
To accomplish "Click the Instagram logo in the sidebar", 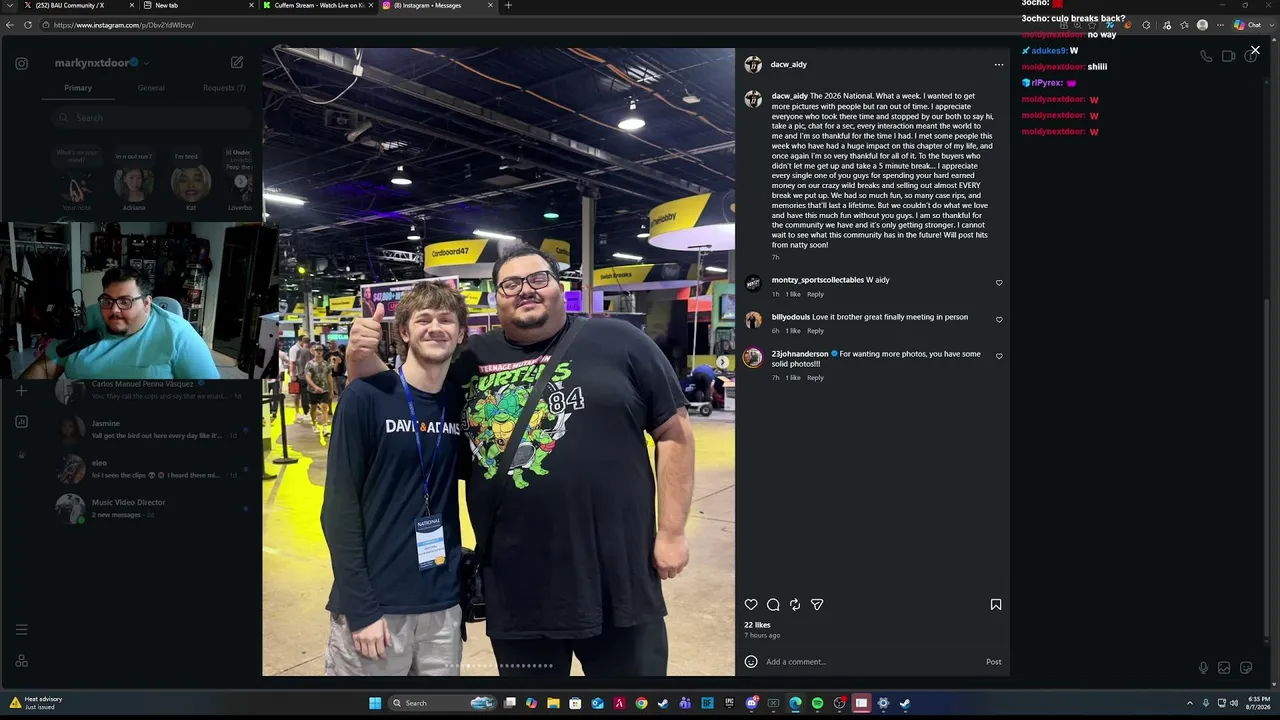I will pos(21,63).
